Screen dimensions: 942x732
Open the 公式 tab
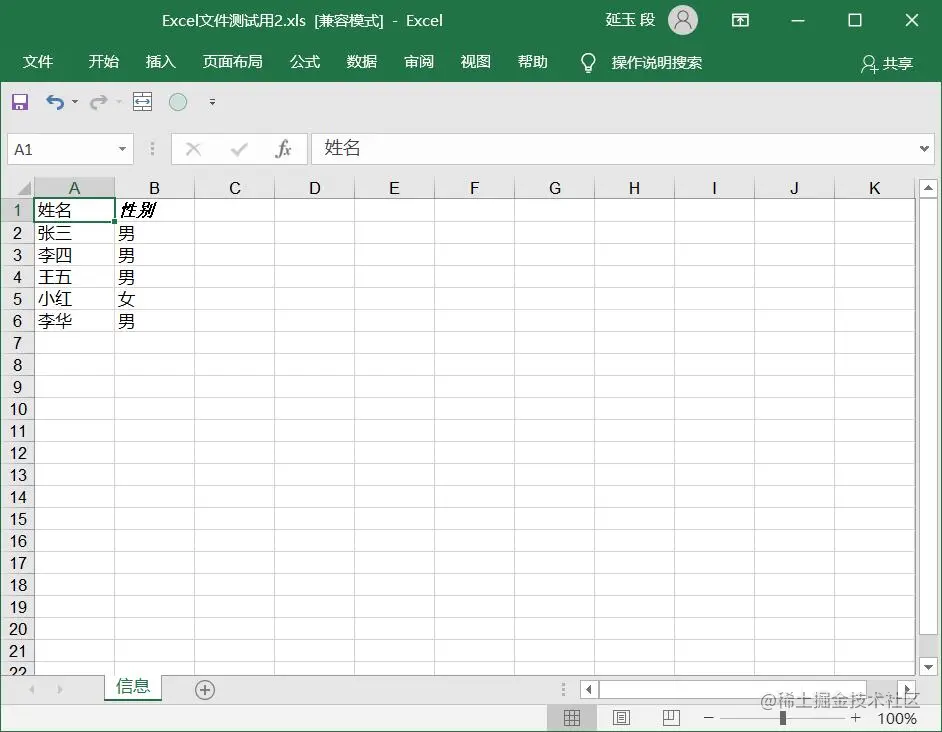point(305,62)
